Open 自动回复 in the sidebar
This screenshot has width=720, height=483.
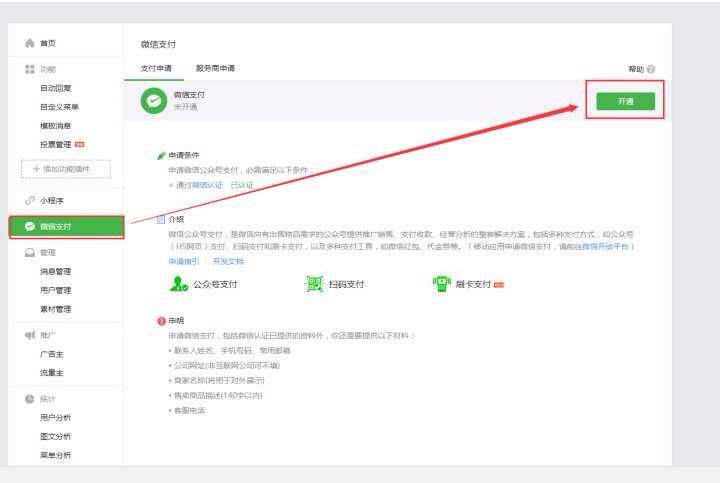[x=56, y=88]
